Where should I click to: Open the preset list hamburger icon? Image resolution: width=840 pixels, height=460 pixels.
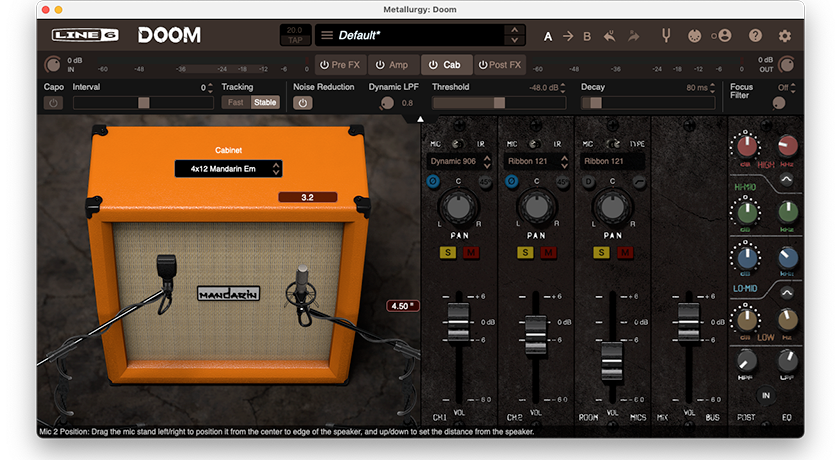point(327,35)
